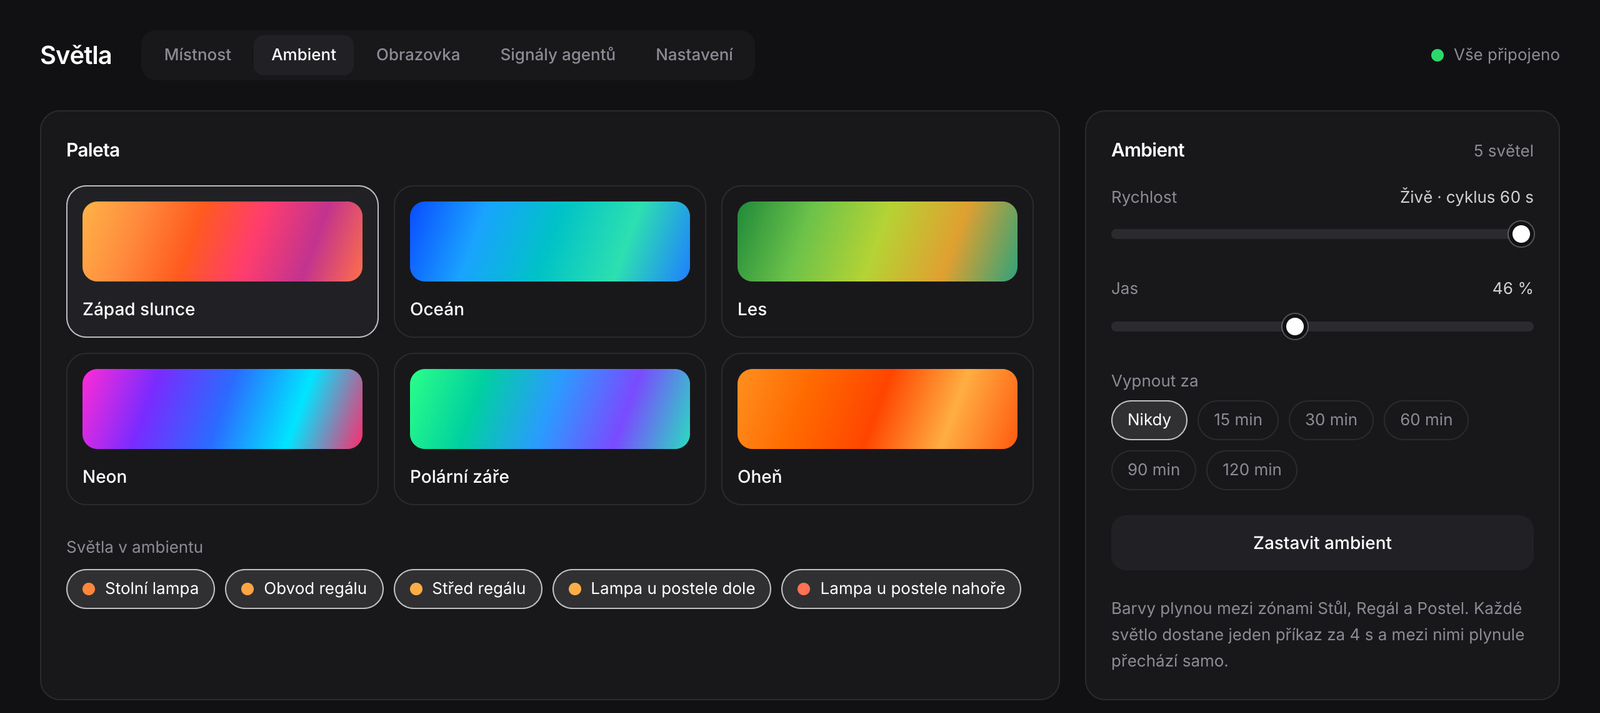Open the Obrazovka tab
1600x713 pixels.
418,55
